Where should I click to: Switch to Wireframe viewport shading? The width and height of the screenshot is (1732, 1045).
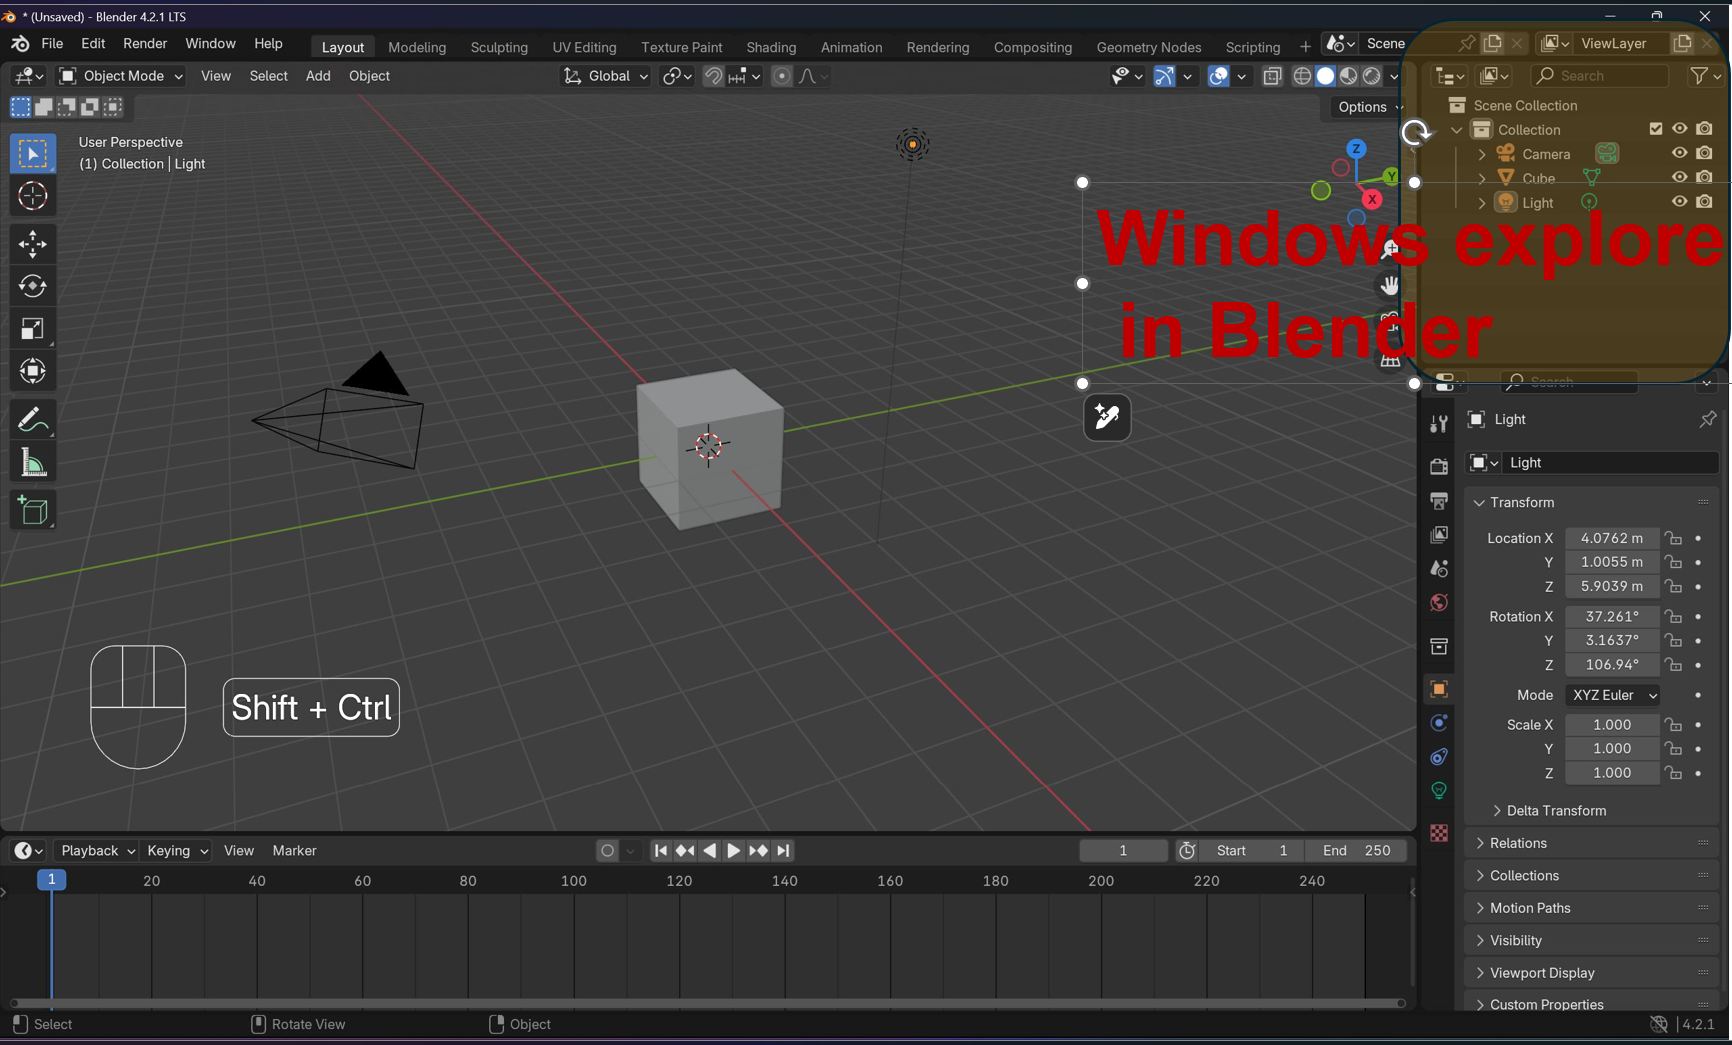coord(1302,76)
